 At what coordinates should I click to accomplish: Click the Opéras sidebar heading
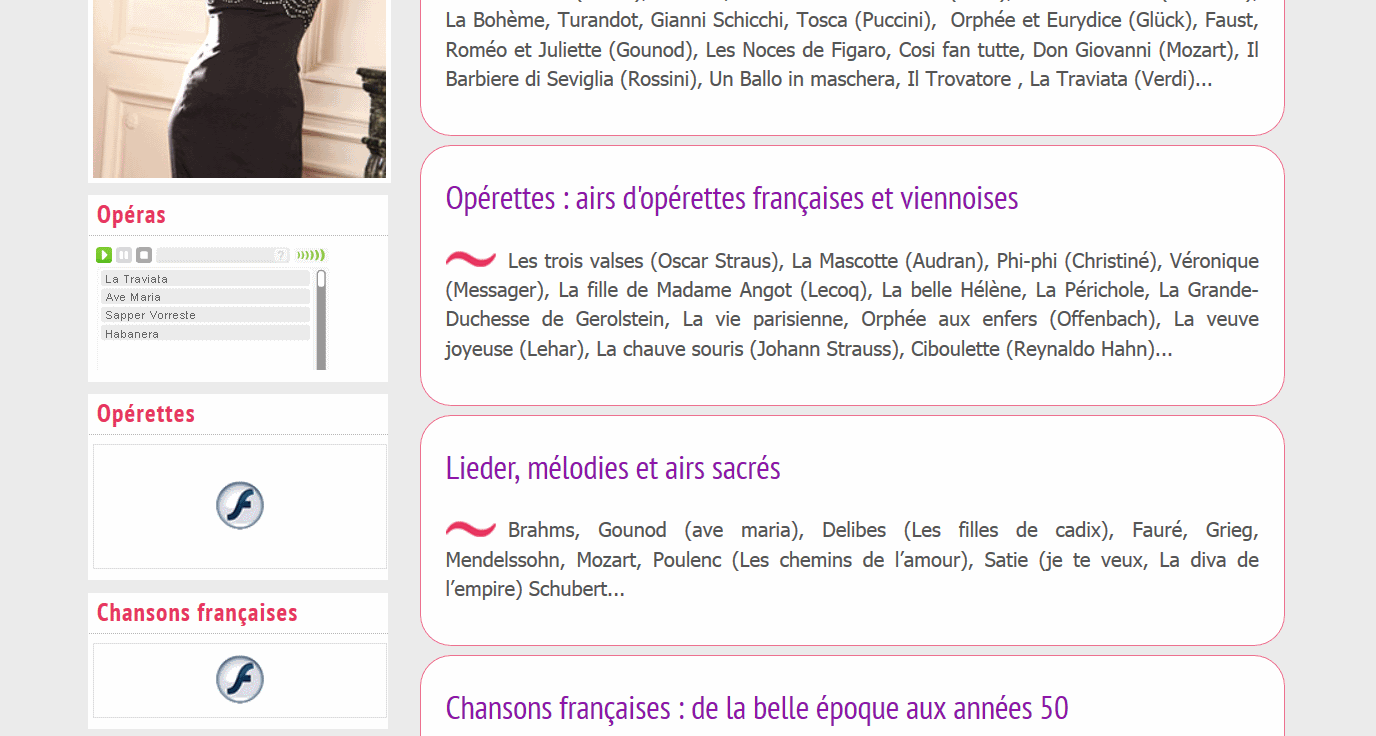point(131,215)
